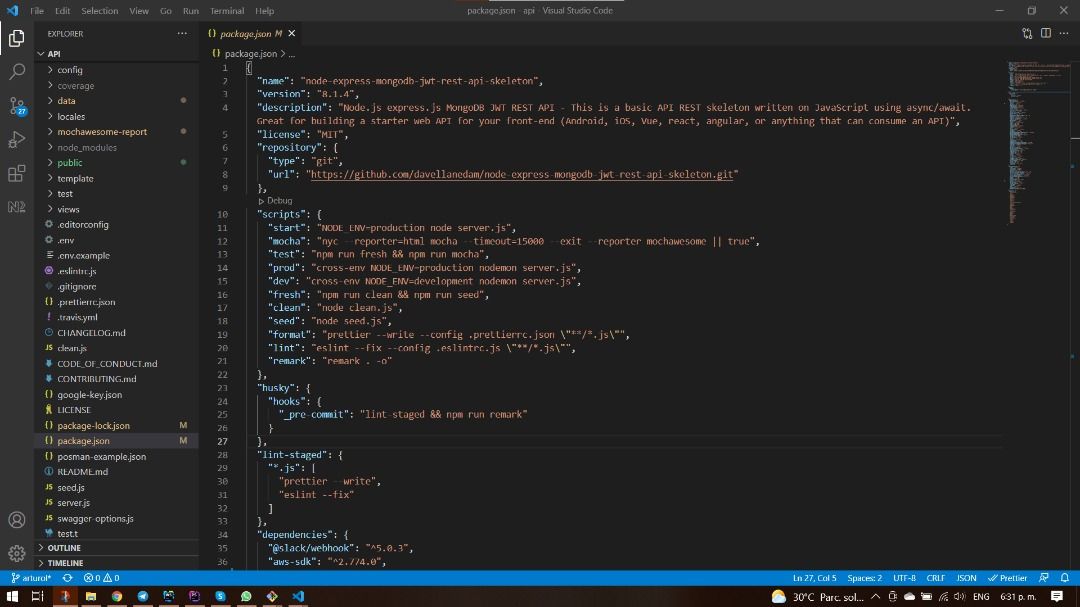This screenshot has height=607, width=1080.
Task: Open .eslintrc.js in the explorer
Action: [x=117, y=271]
